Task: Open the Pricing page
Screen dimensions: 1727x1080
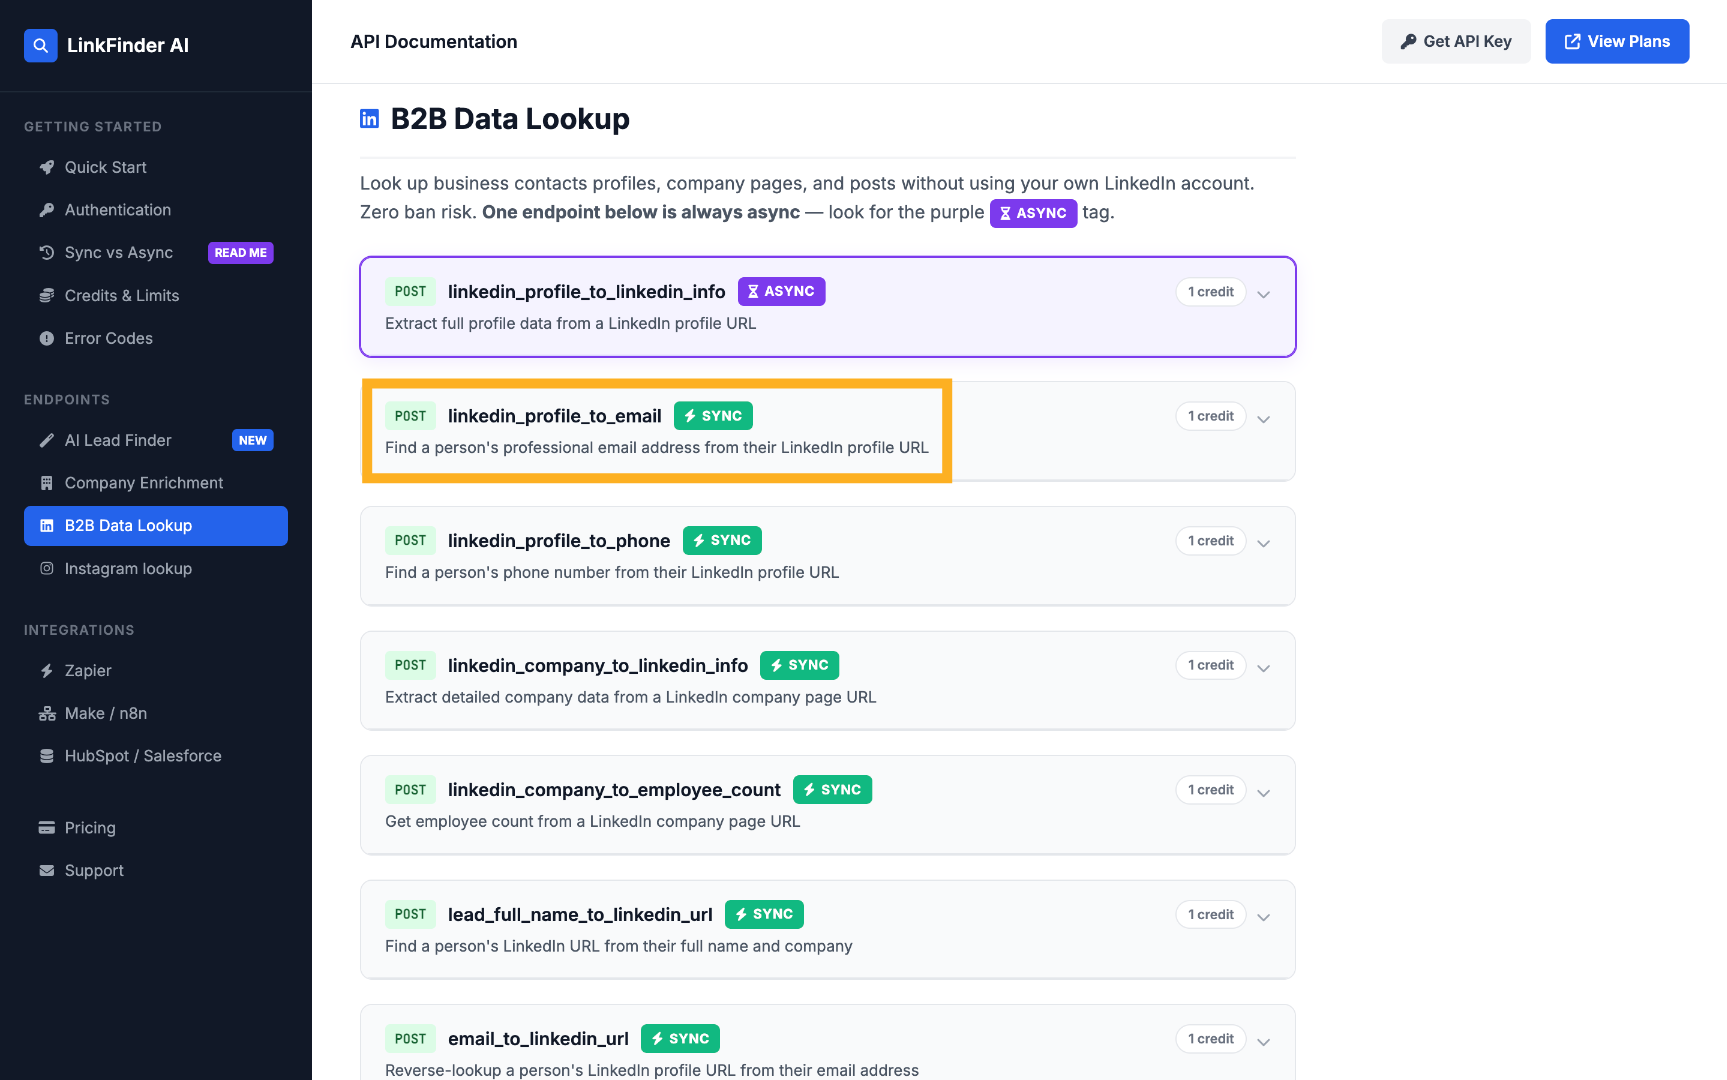Action: [x=156, y=828]
